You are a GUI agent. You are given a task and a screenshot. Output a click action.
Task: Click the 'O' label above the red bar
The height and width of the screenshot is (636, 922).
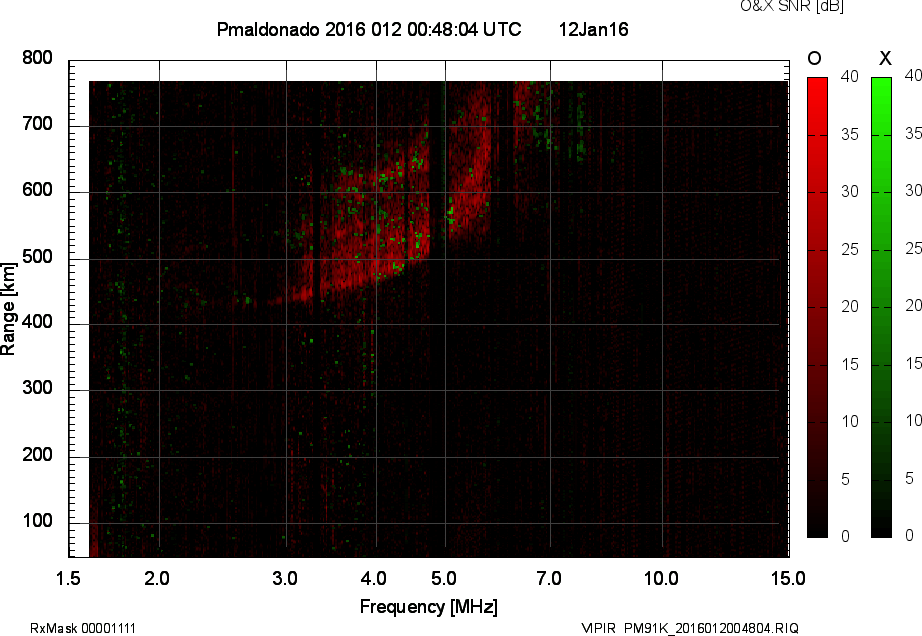(814, 58)
